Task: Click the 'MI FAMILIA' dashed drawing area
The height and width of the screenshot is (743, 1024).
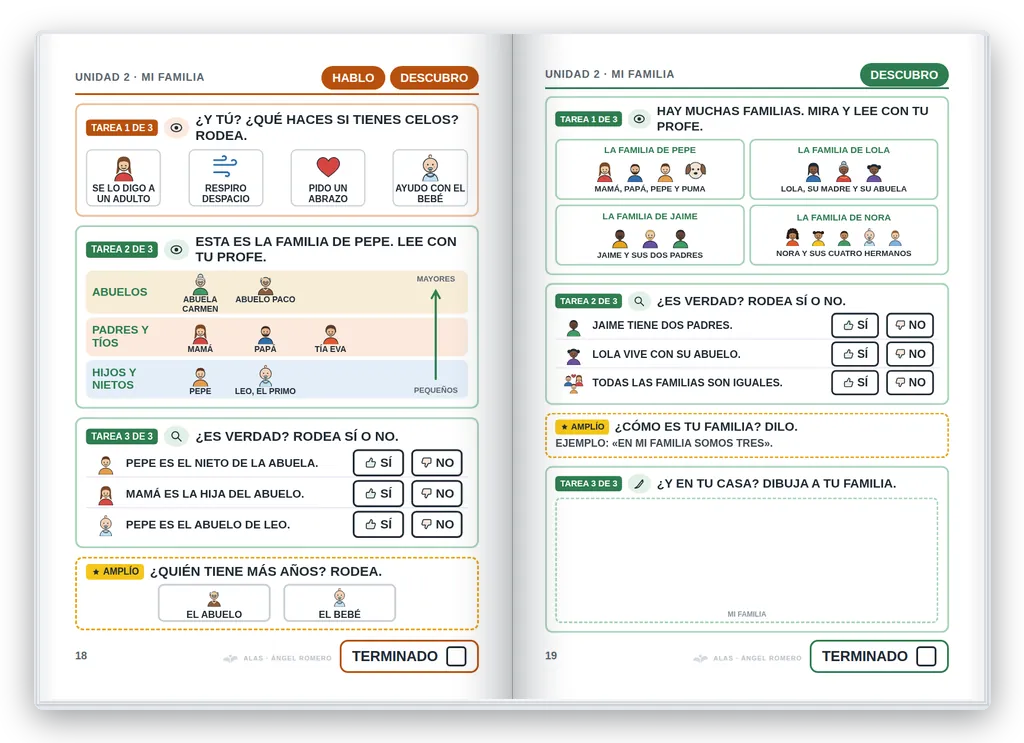Action: click(x=746, y=560)
